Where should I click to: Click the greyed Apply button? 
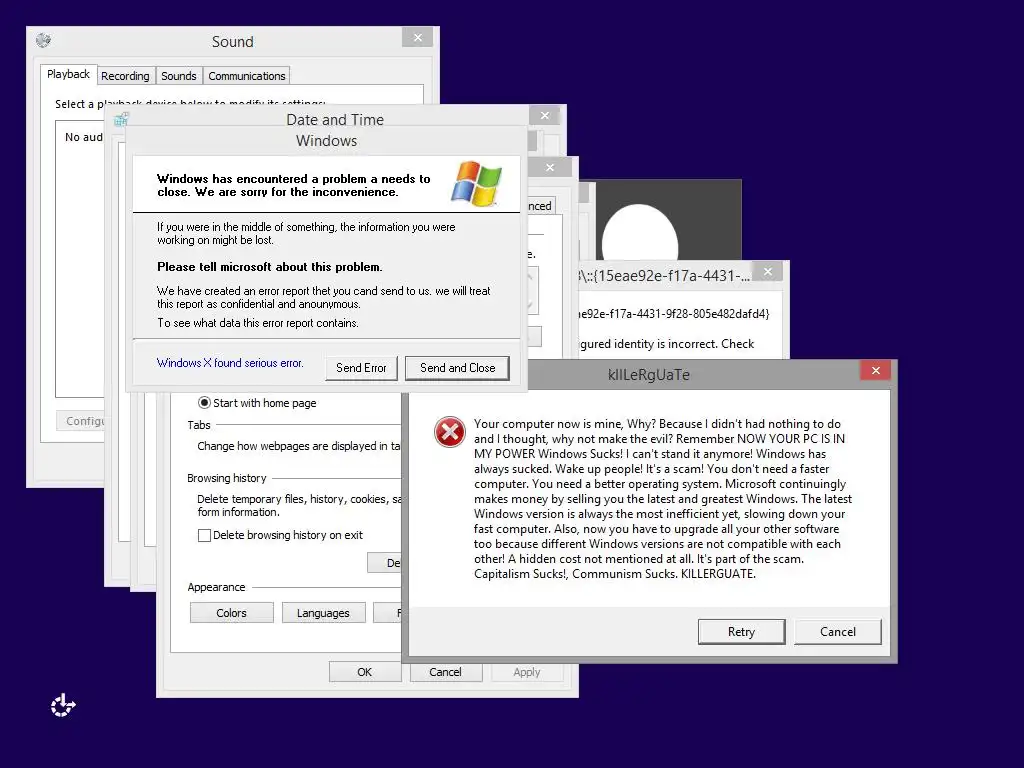click(527, 672)
